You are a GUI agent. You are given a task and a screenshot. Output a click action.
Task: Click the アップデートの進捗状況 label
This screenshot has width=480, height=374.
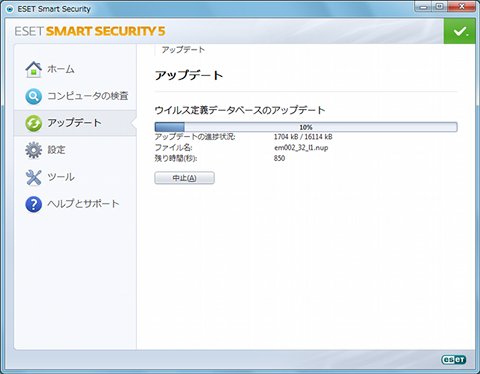(x=195, y=137)
